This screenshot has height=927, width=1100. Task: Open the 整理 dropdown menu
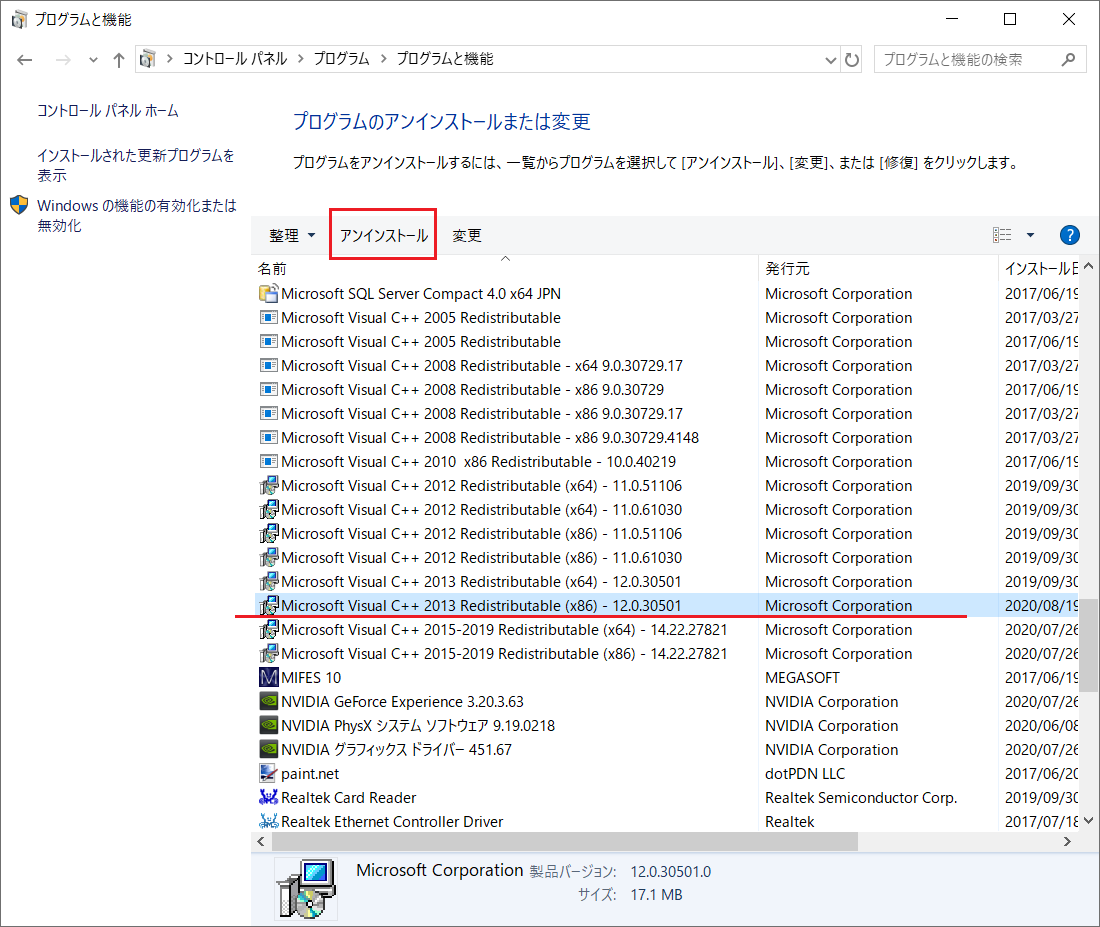coord(292,236)
